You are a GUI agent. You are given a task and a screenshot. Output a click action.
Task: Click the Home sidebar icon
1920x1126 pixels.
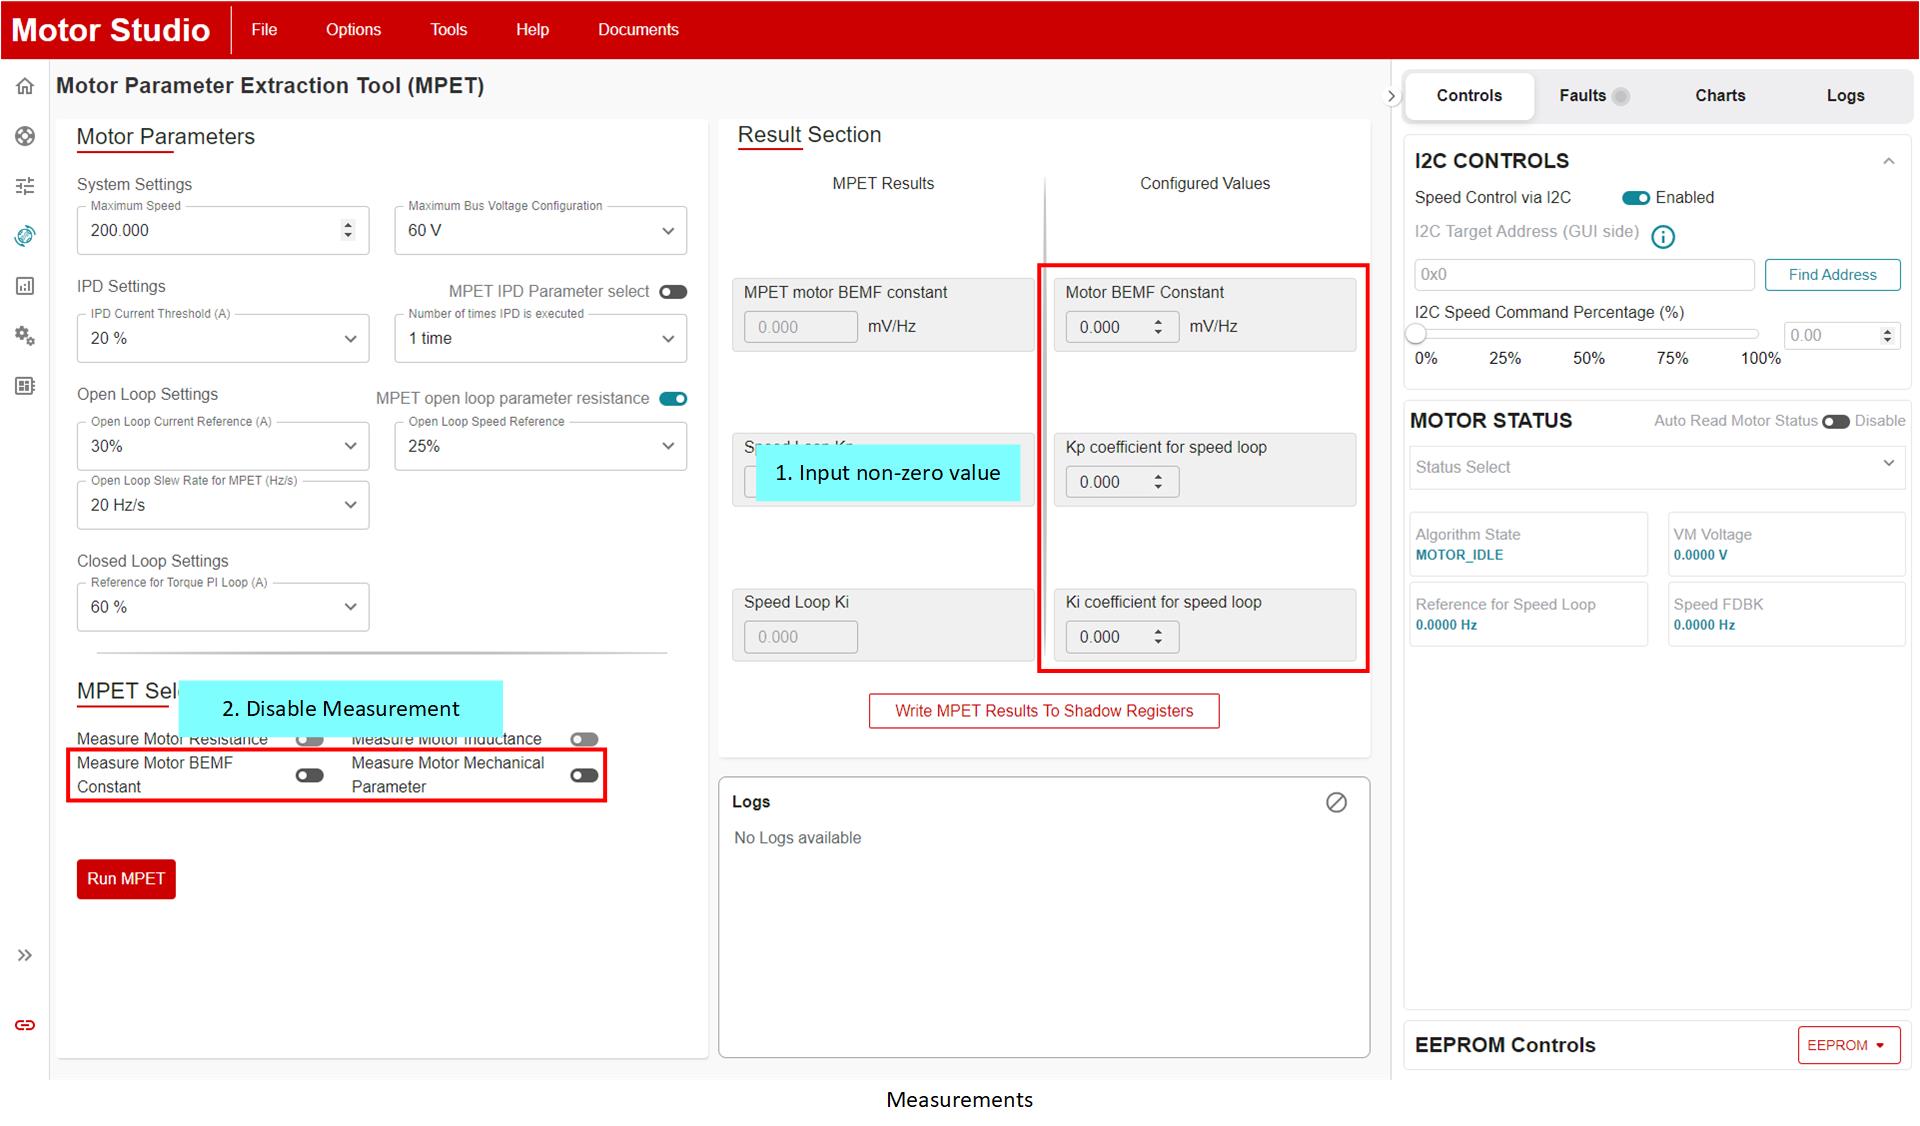25,86
